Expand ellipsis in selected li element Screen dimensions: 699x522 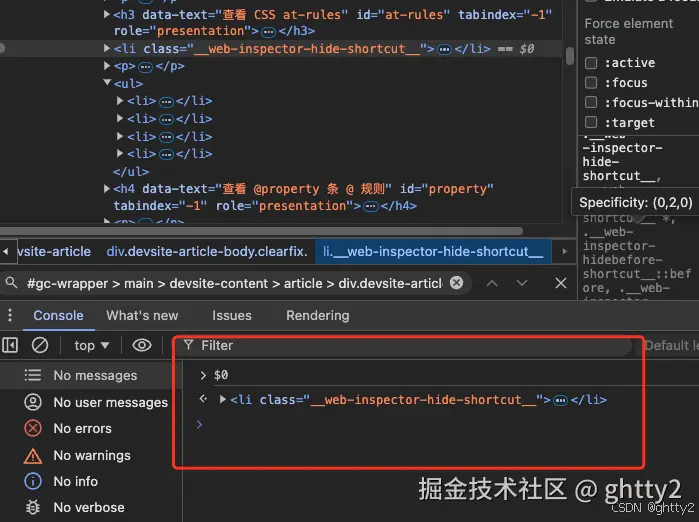(444, 49)
